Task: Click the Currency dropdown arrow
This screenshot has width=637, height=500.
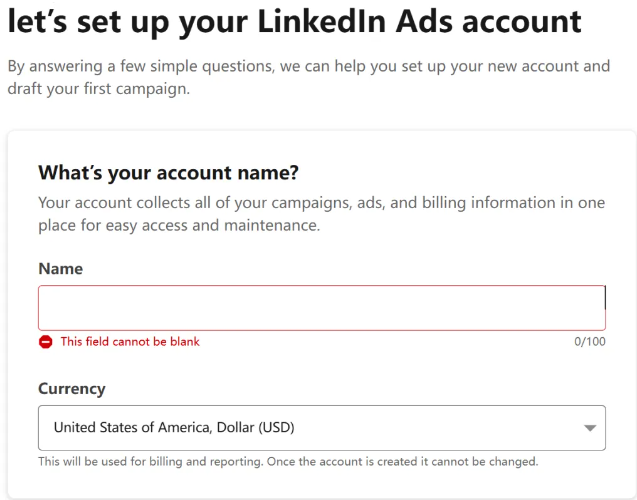Action: pyautogui.click(x=590, y=428)
